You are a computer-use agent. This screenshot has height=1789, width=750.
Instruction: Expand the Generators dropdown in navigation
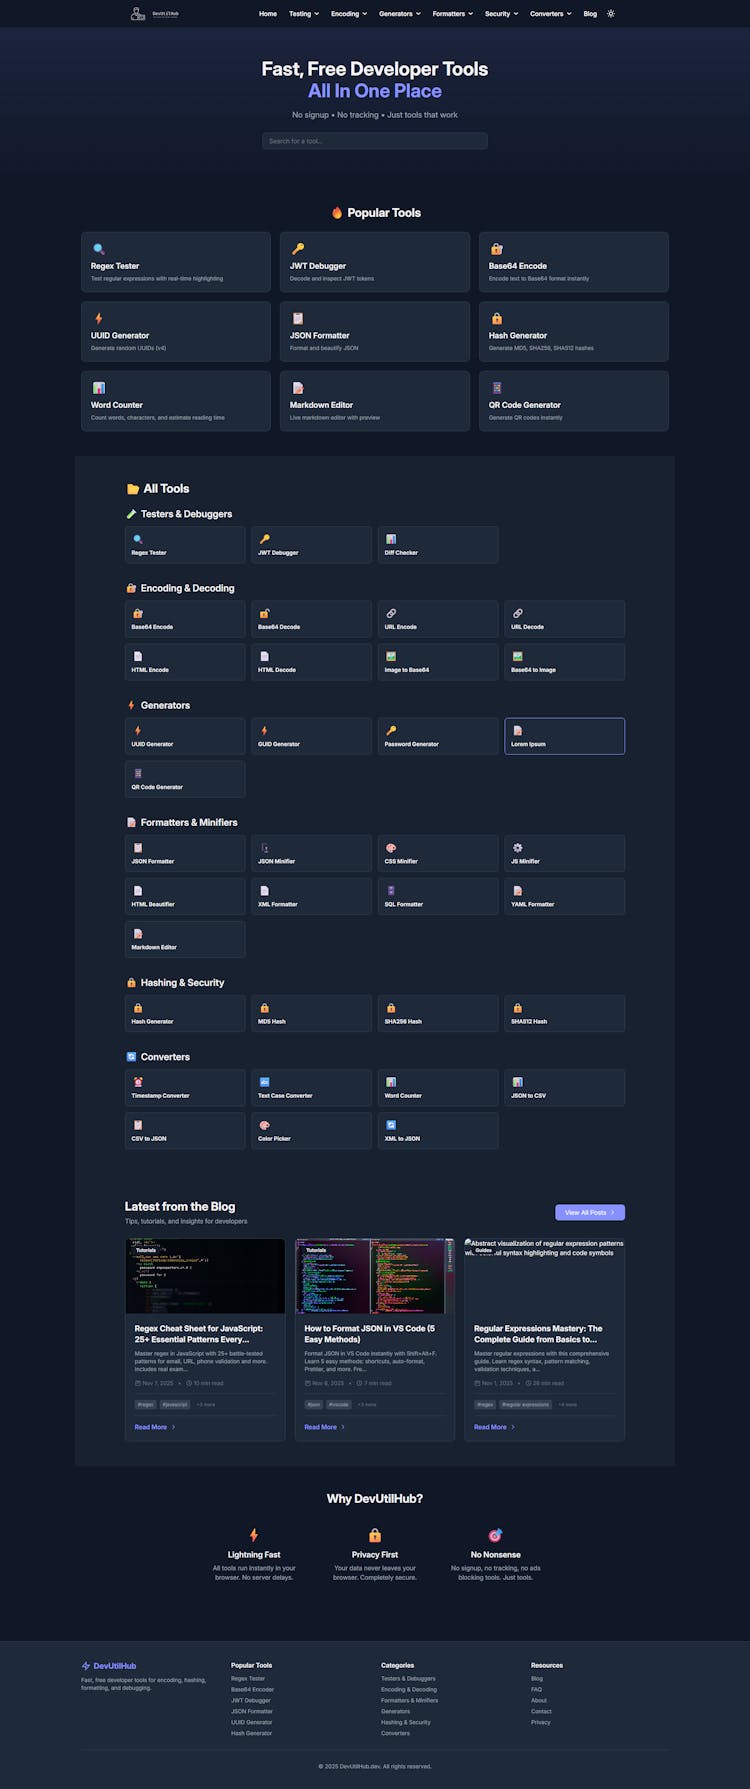[399, 14]
